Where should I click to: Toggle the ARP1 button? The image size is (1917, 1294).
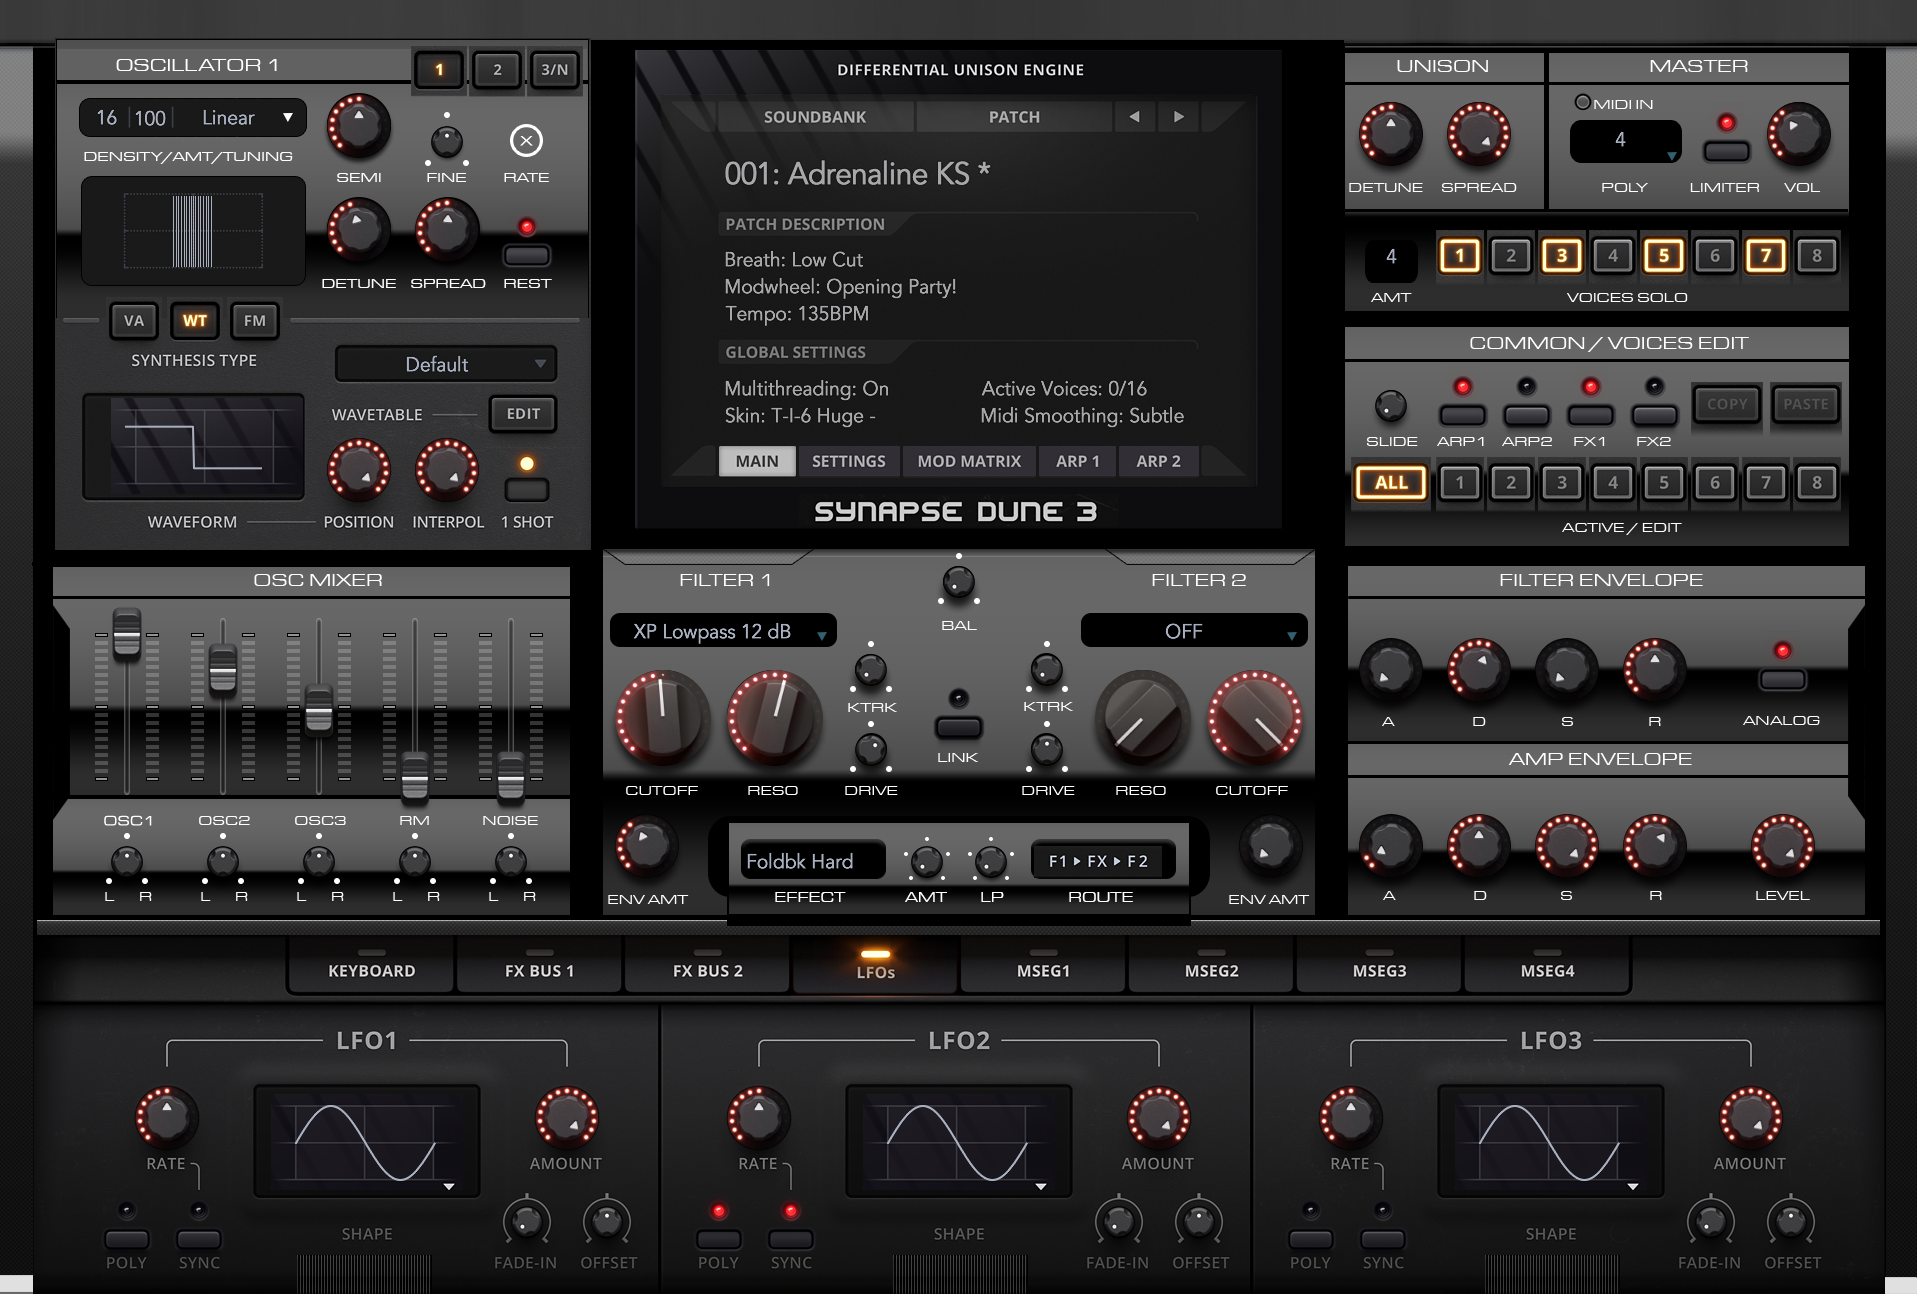[1462, 415]
